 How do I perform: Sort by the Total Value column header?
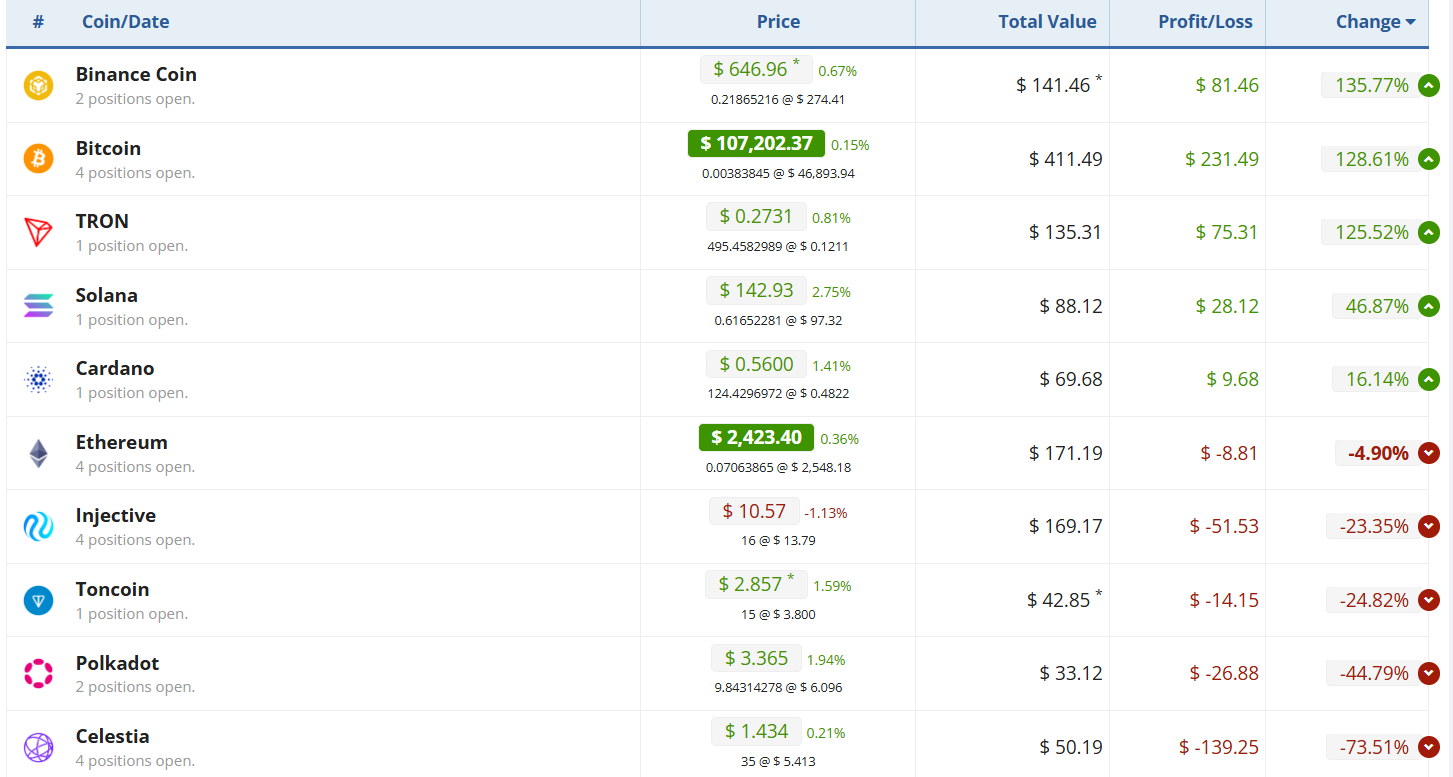click(x=1047, y=22)
